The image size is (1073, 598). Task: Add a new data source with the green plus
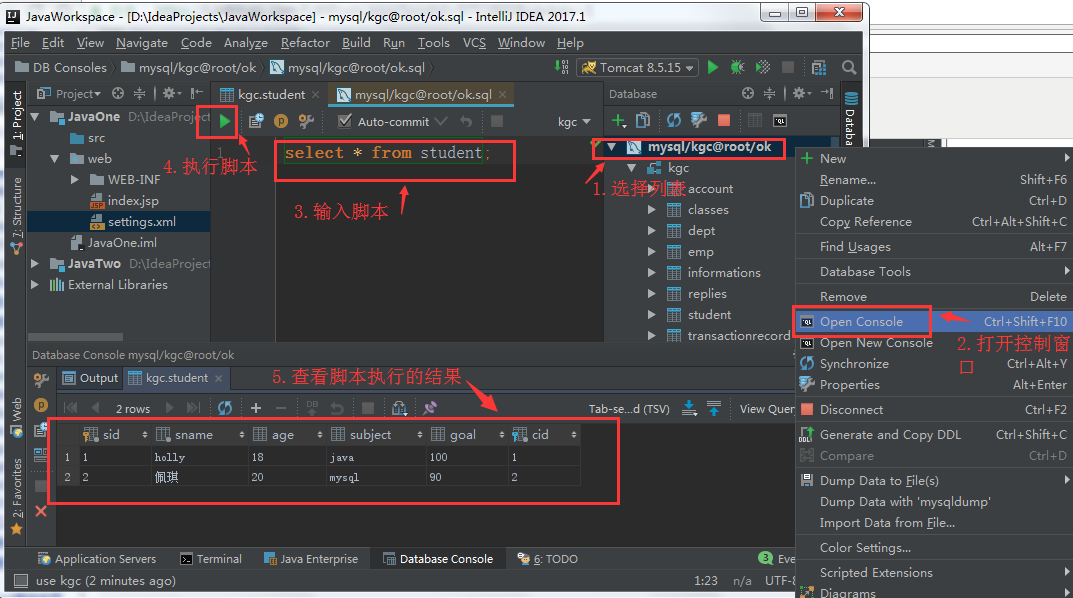(618, 121)
